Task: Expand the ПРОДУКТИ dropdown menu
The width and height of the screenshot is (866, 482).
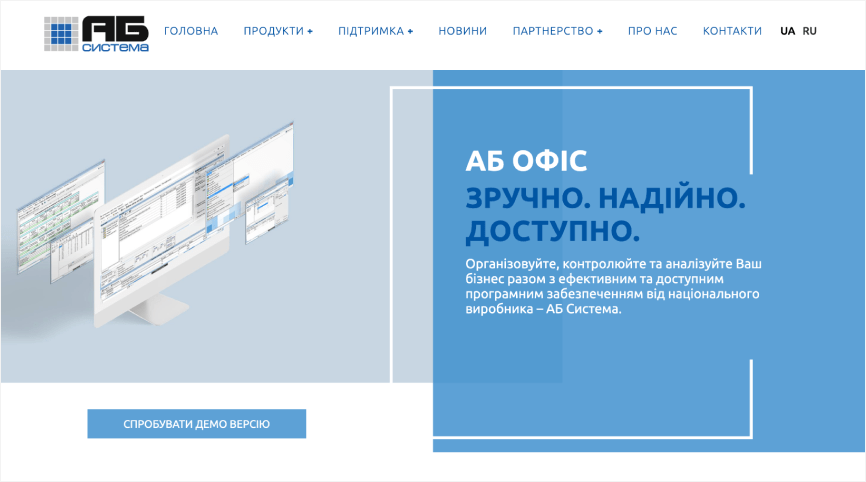Action: (x=278, y=31)
